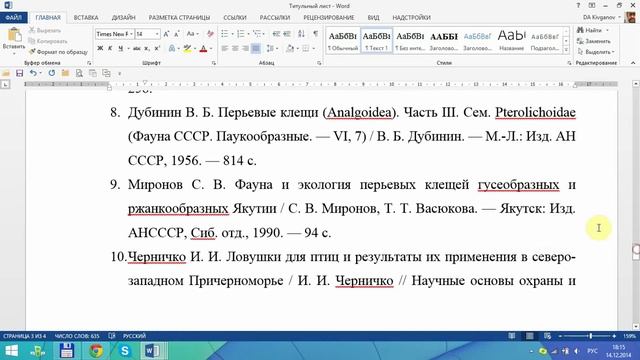Apply subscript formatting

click(147, 49)
